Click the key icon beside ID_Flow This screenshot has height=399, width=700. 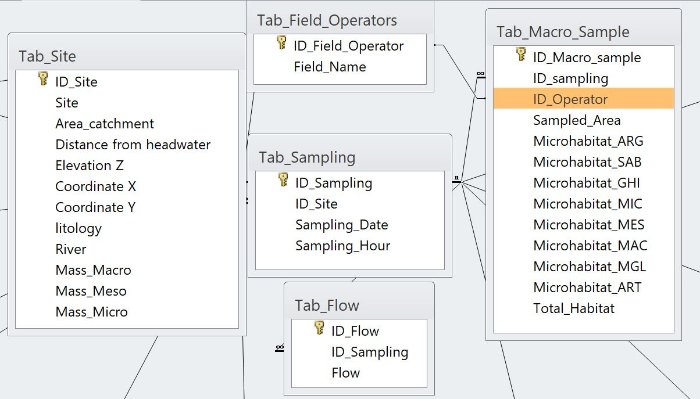coord(319,328)
